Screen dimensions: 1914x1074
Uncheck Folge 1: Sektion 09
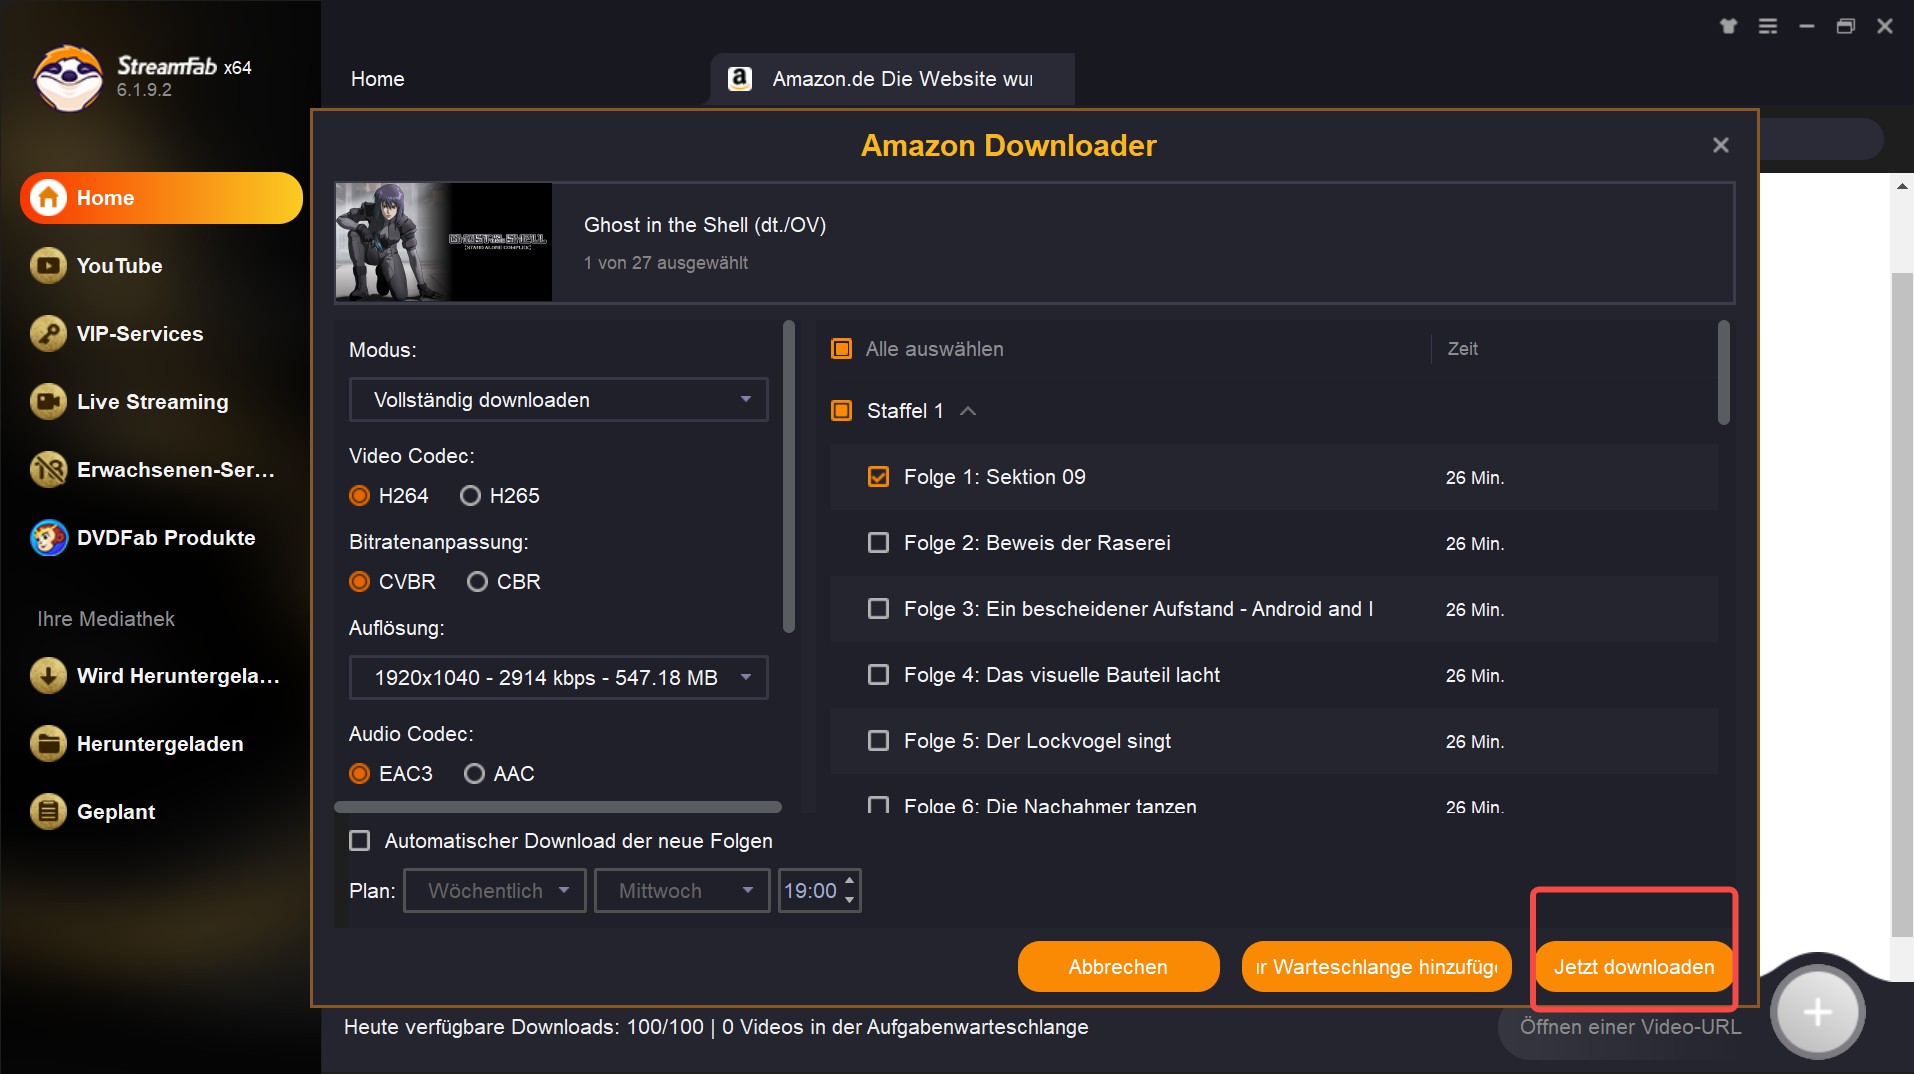tap(878, 477)
